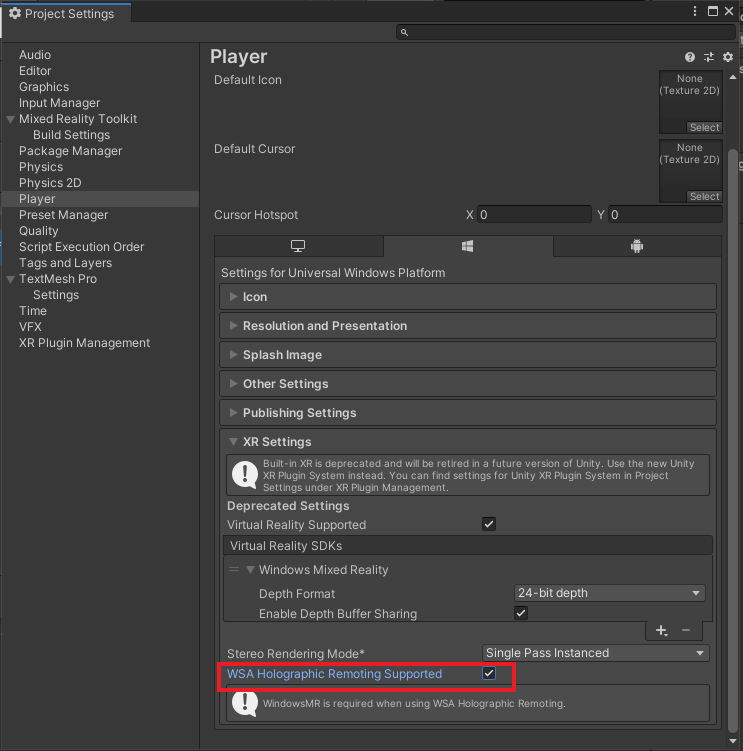Open the Preset Manager settings

coord(63,215)
